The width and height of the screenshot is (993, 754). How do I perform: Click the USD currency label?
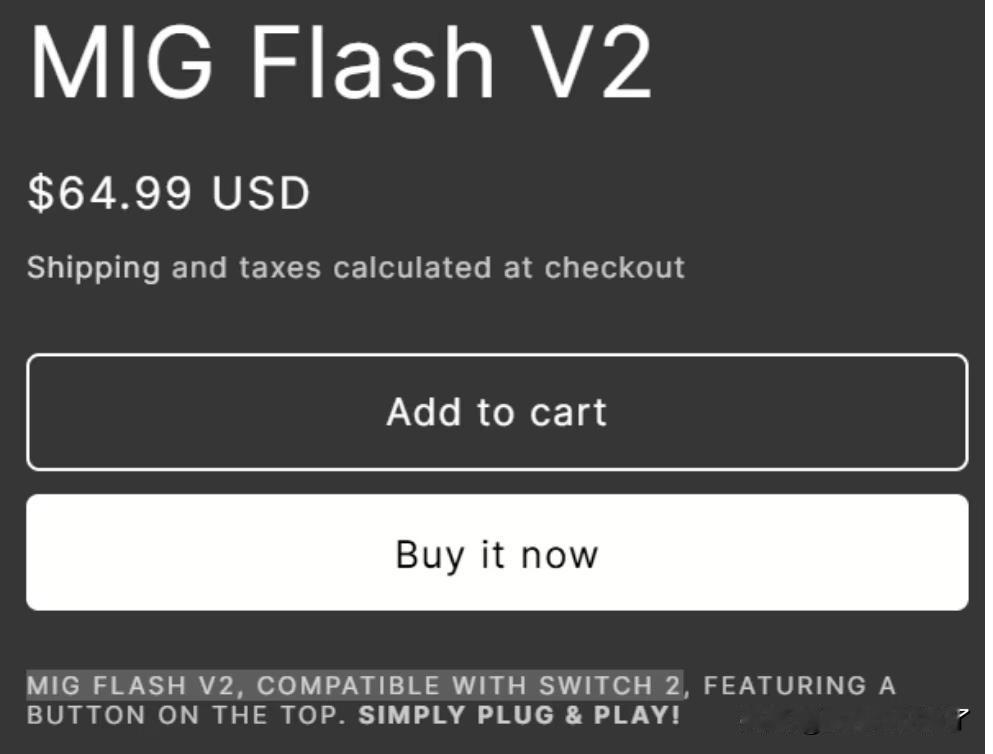[261, 192]
